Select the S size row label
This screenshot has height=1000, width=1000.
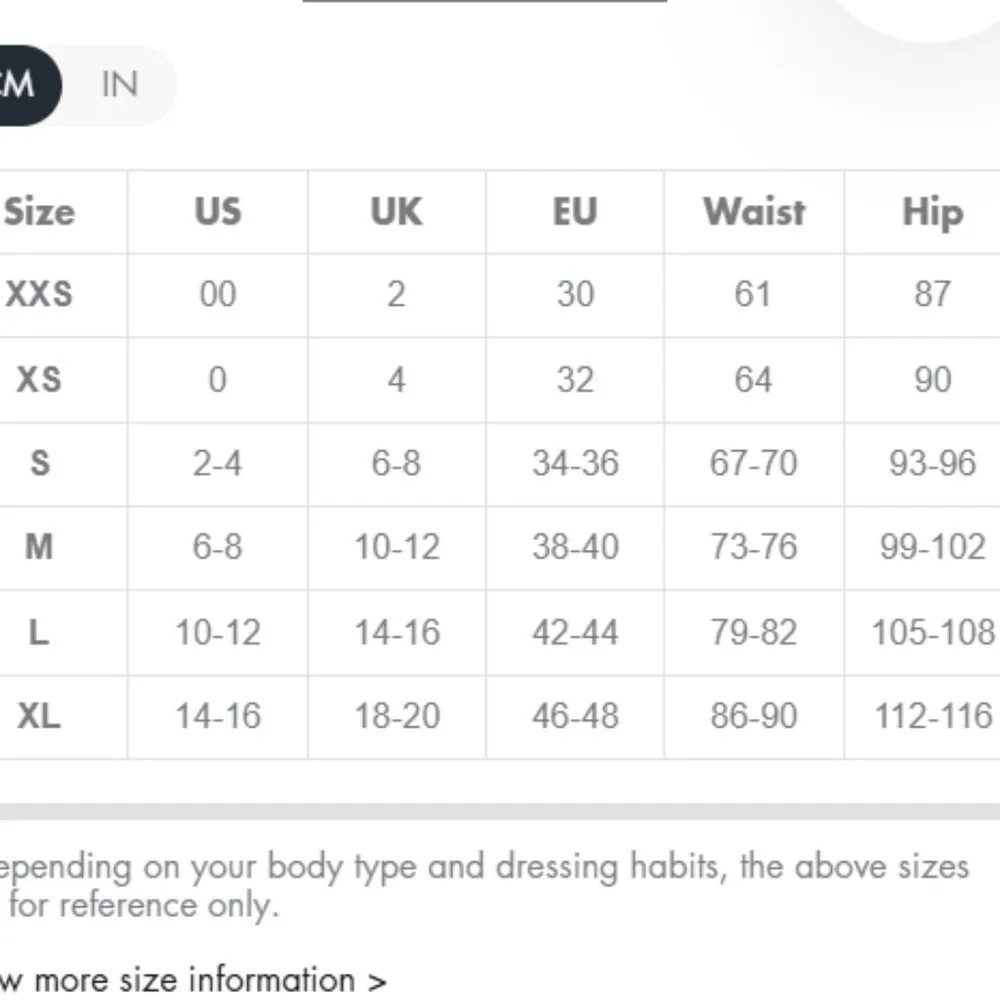[x=39, y=463]
